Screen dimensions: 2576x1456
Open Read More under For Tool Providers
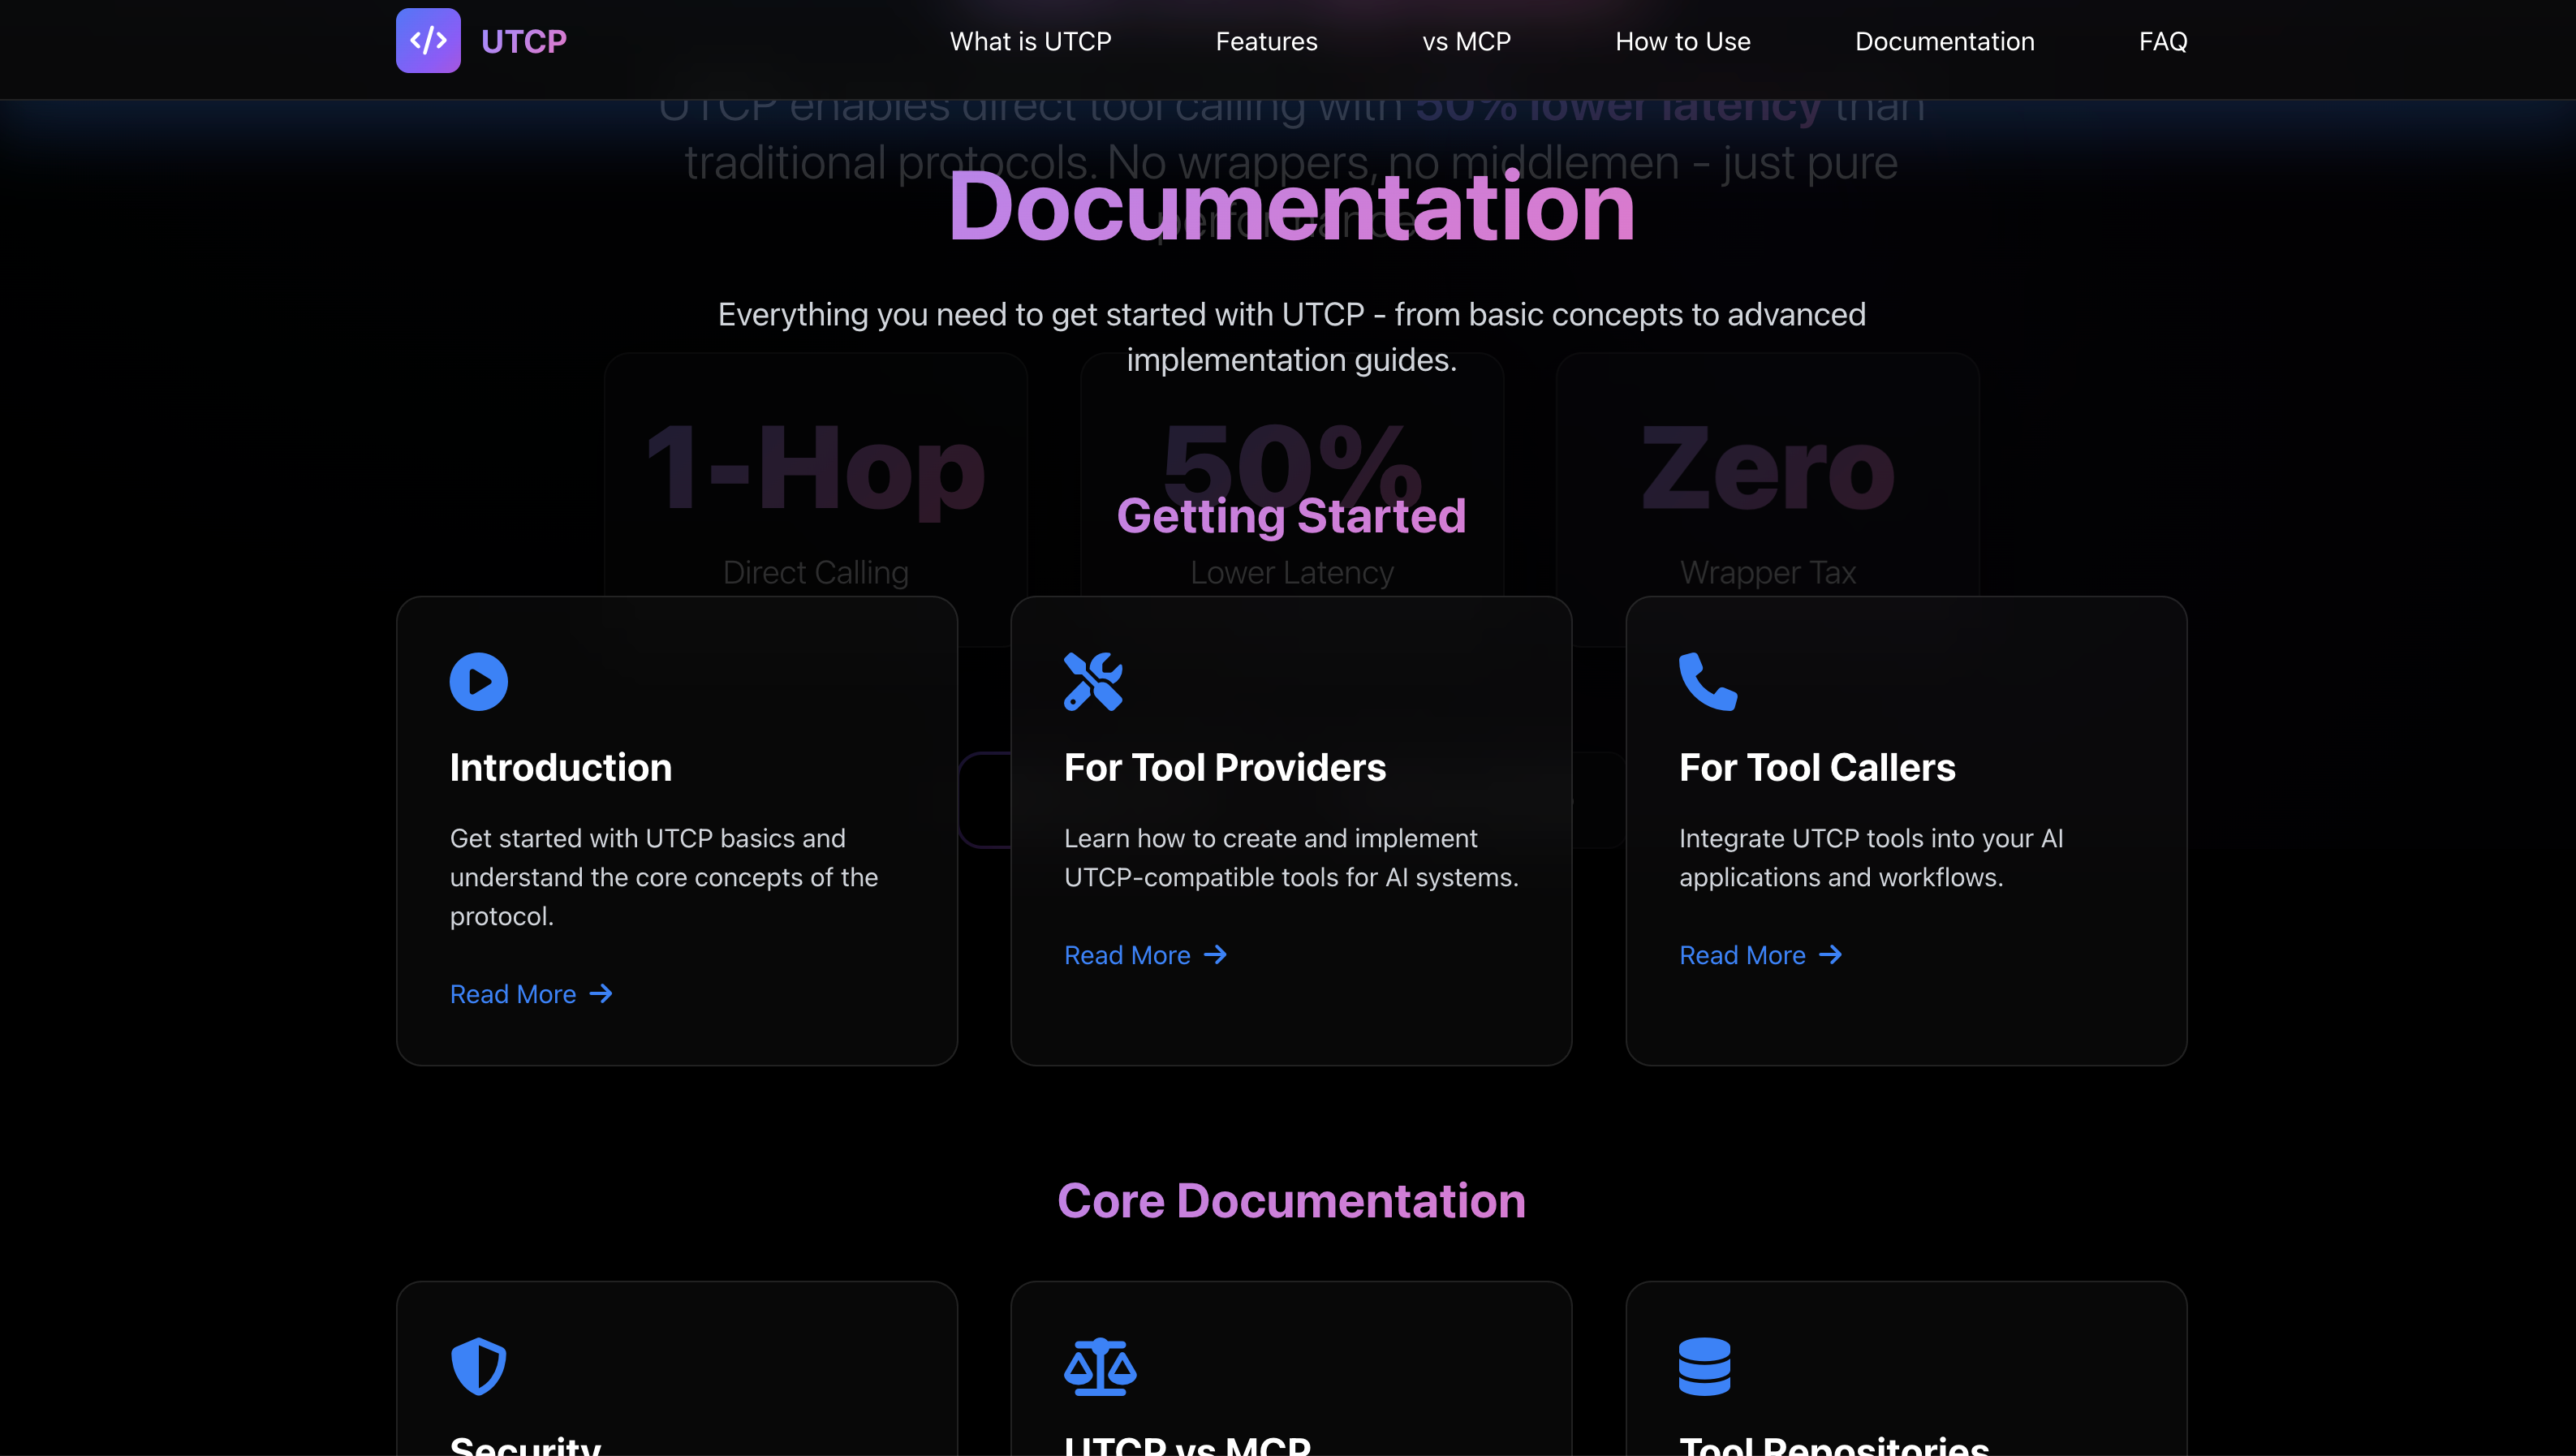(1145, 955)
